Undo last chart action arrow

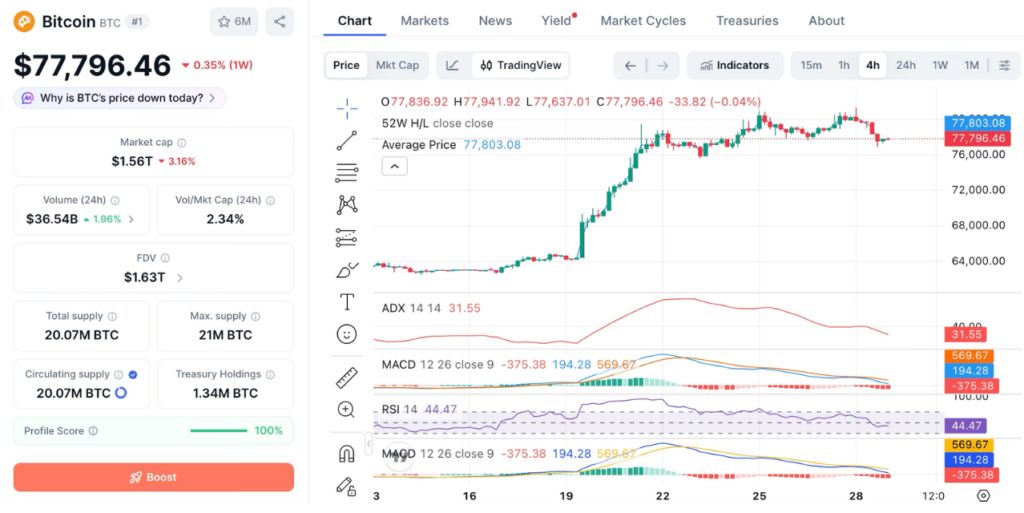(x=630, y=65)
